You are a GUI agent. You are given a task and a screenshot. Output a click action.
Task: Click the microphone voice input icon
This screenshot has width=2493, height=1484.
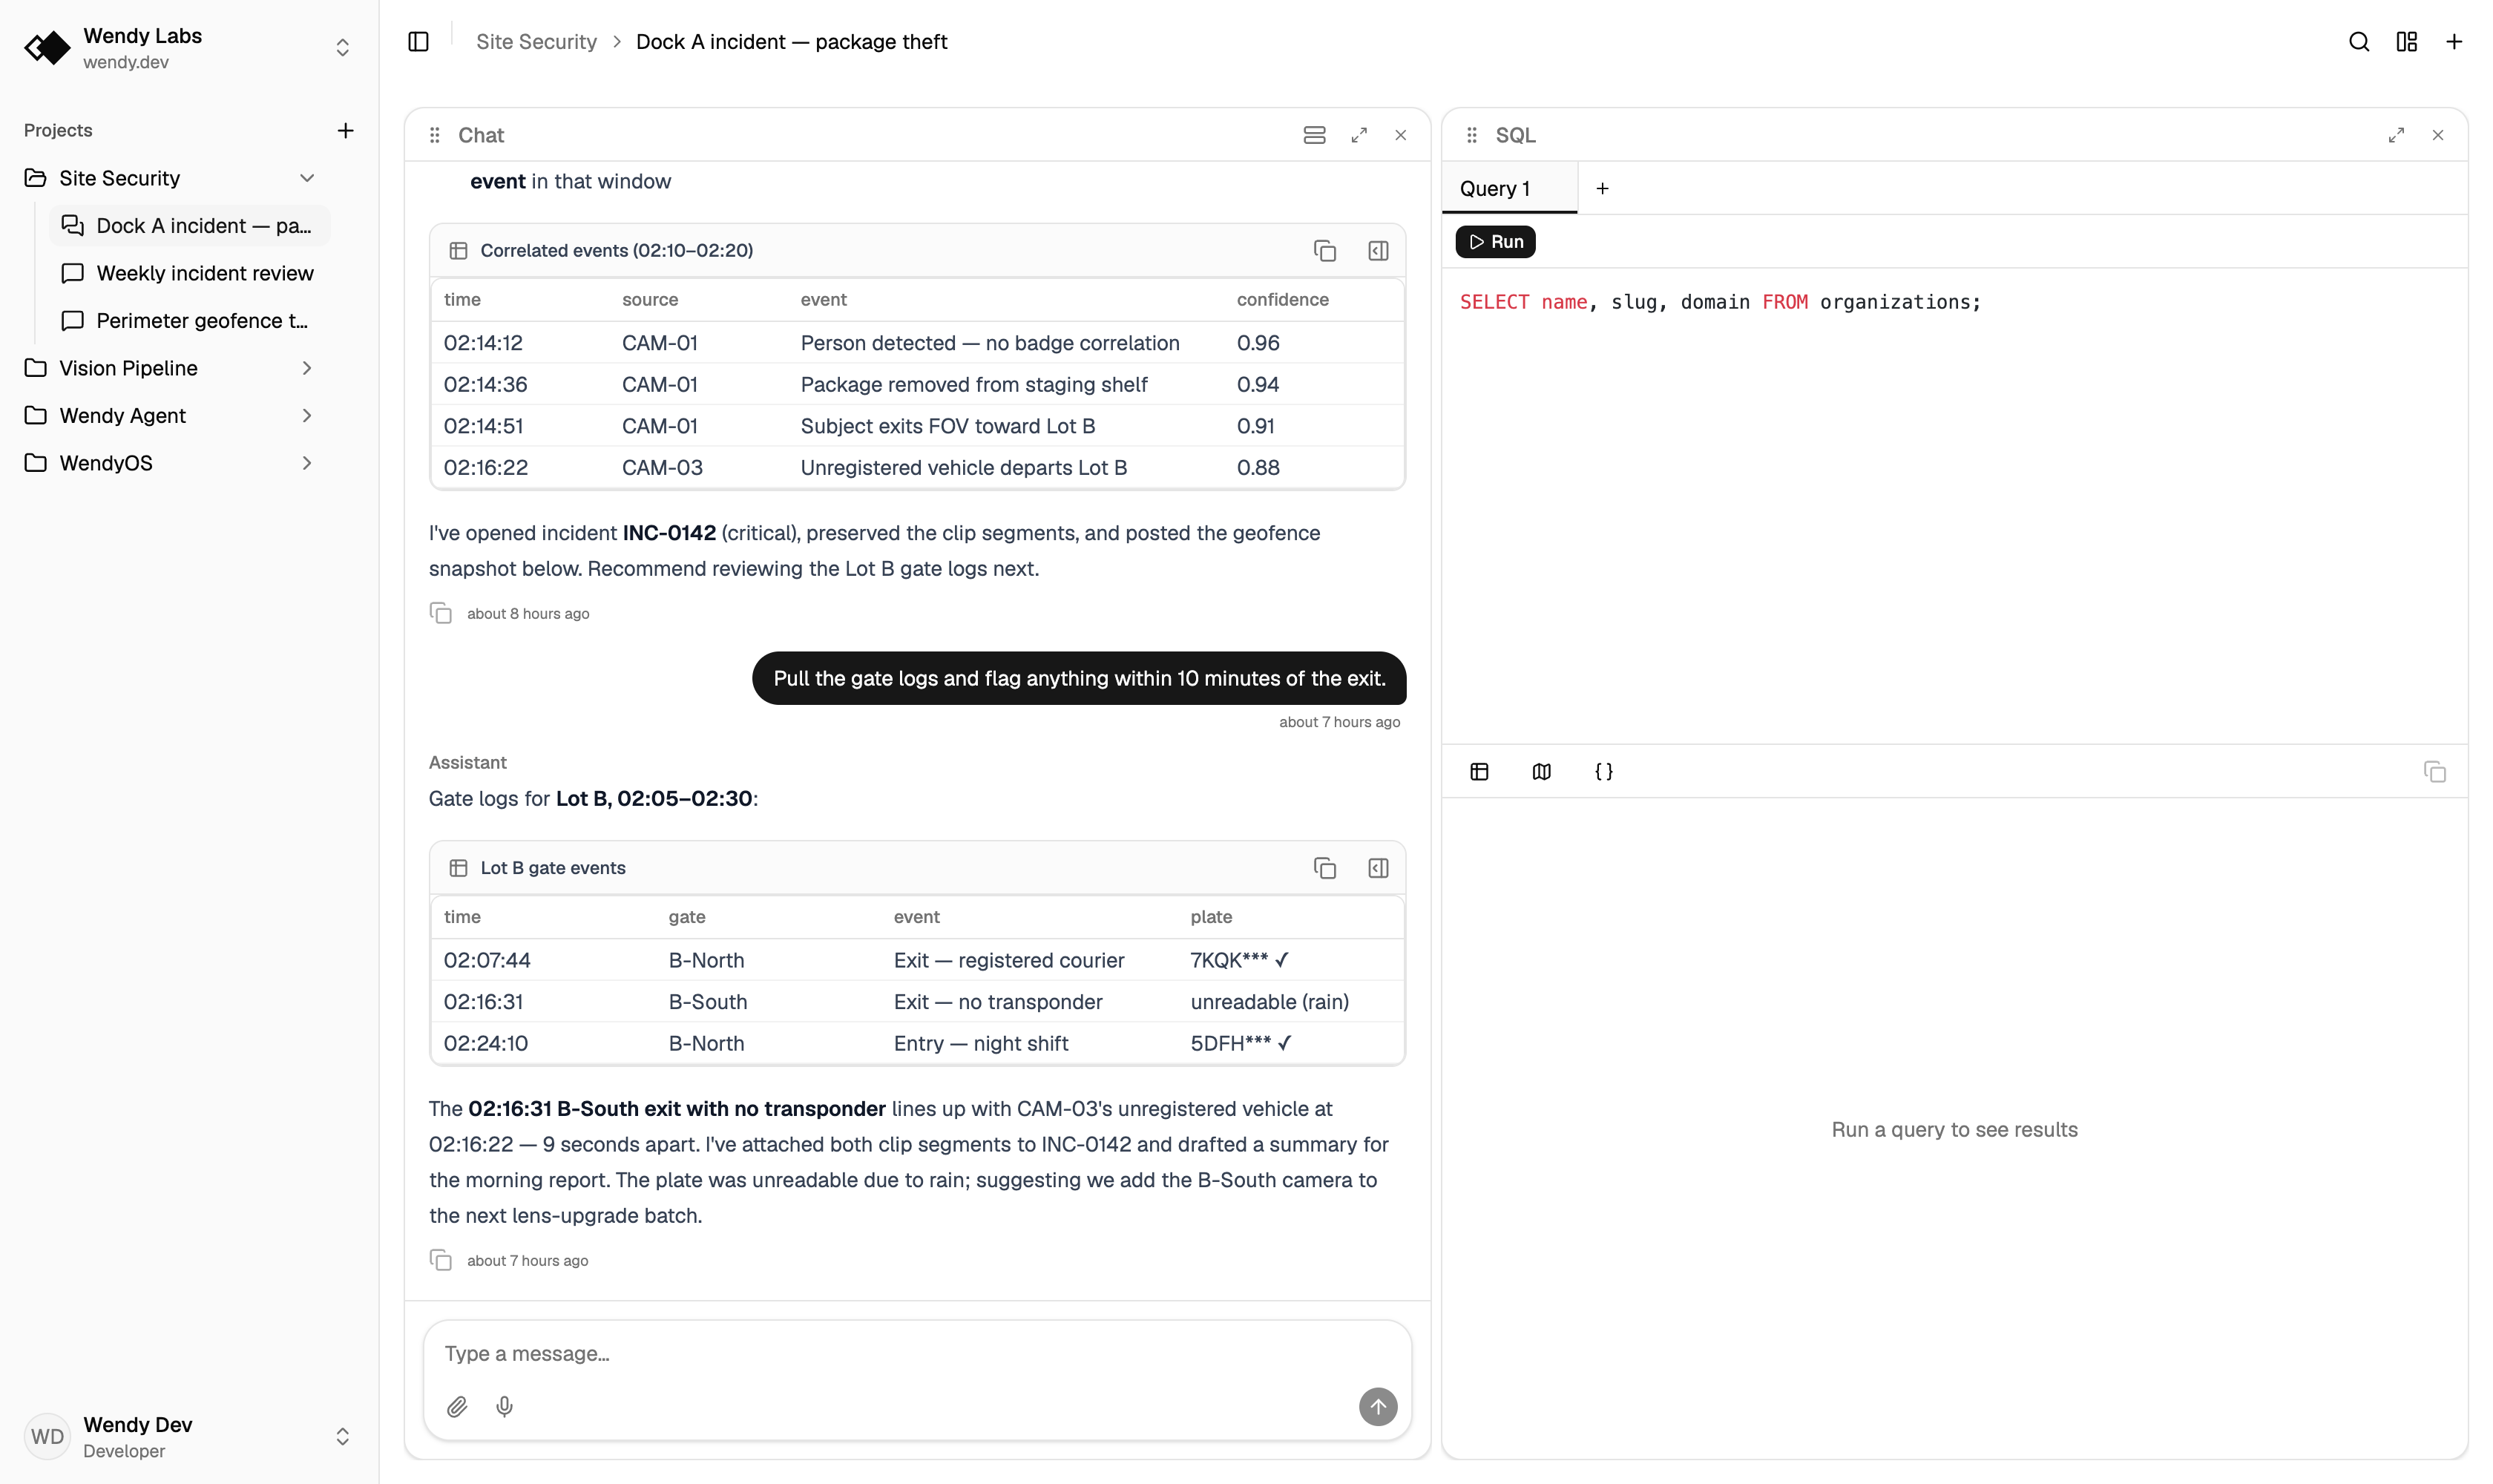point(505,1407)
